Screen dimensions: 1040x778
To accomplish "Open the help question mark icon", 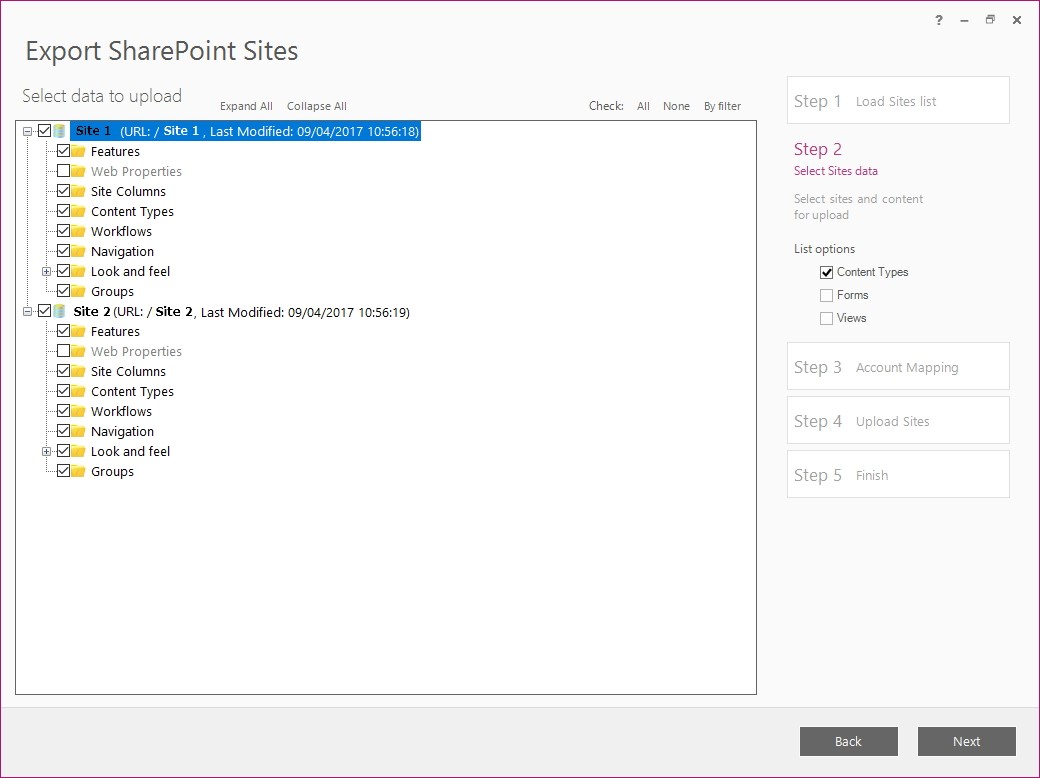I will click(x=939, y=20).
